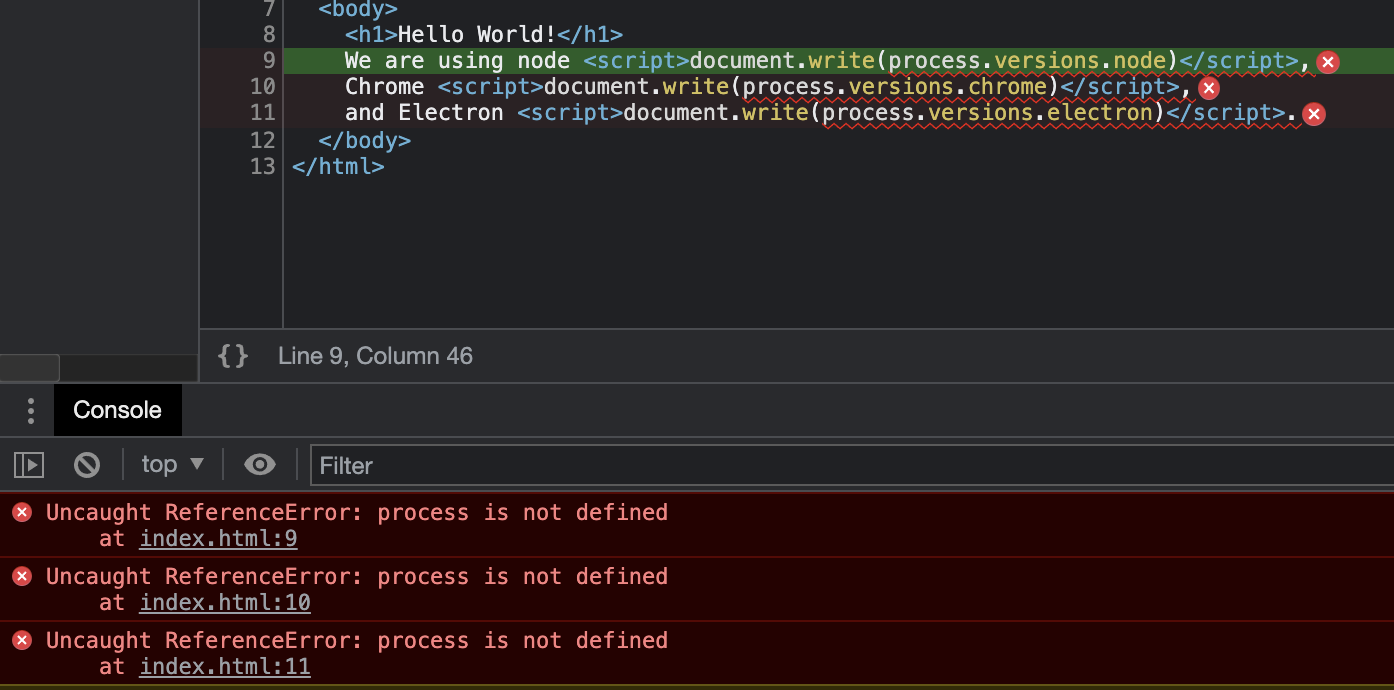Viewport: 1394px width, 690px height.
Task: Click the Hello World! heading text in code
Action: pyautogui.click(x=477, y=35)
